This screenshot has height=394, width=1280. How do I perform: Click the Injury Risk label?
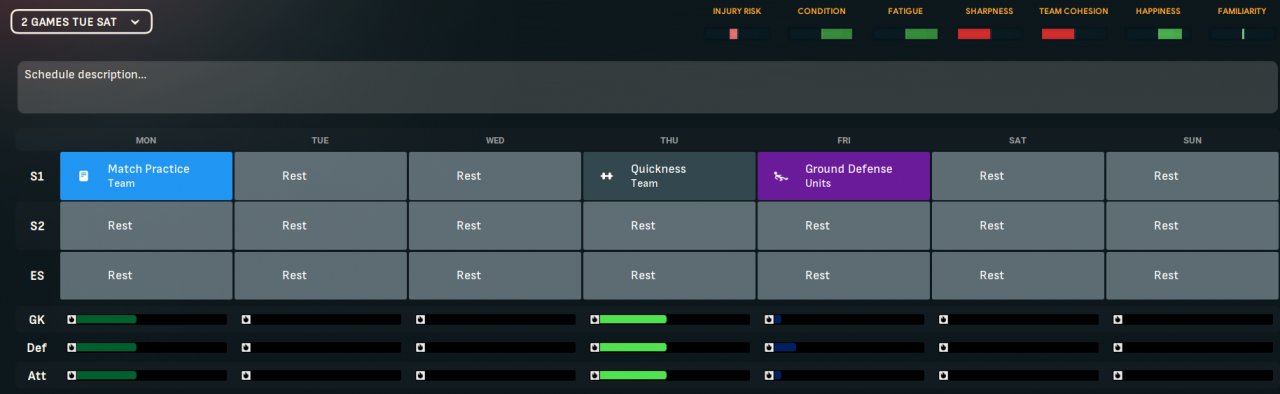tap(737, 11)
